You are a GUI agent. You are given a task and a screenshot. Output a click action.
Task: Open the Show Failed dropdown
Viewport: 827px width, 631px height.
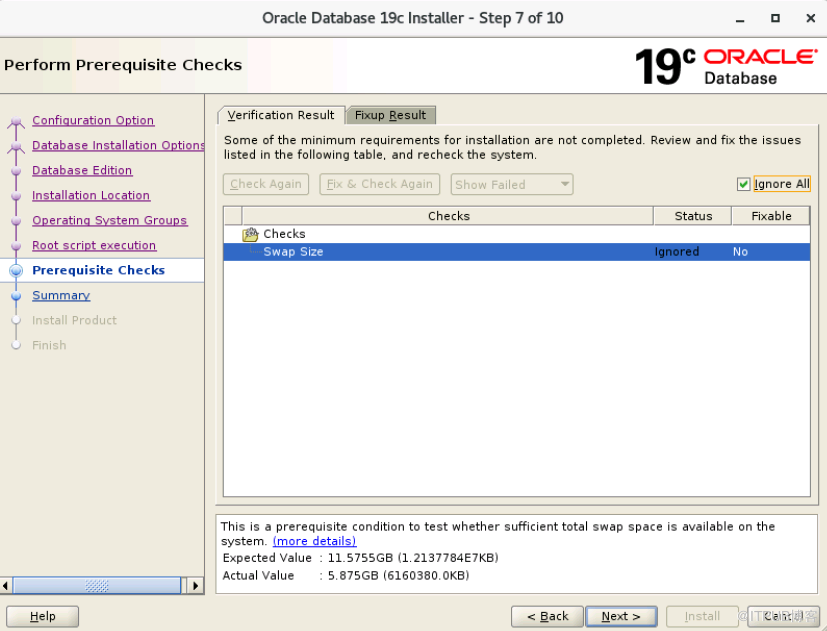(x=512, y=184)
